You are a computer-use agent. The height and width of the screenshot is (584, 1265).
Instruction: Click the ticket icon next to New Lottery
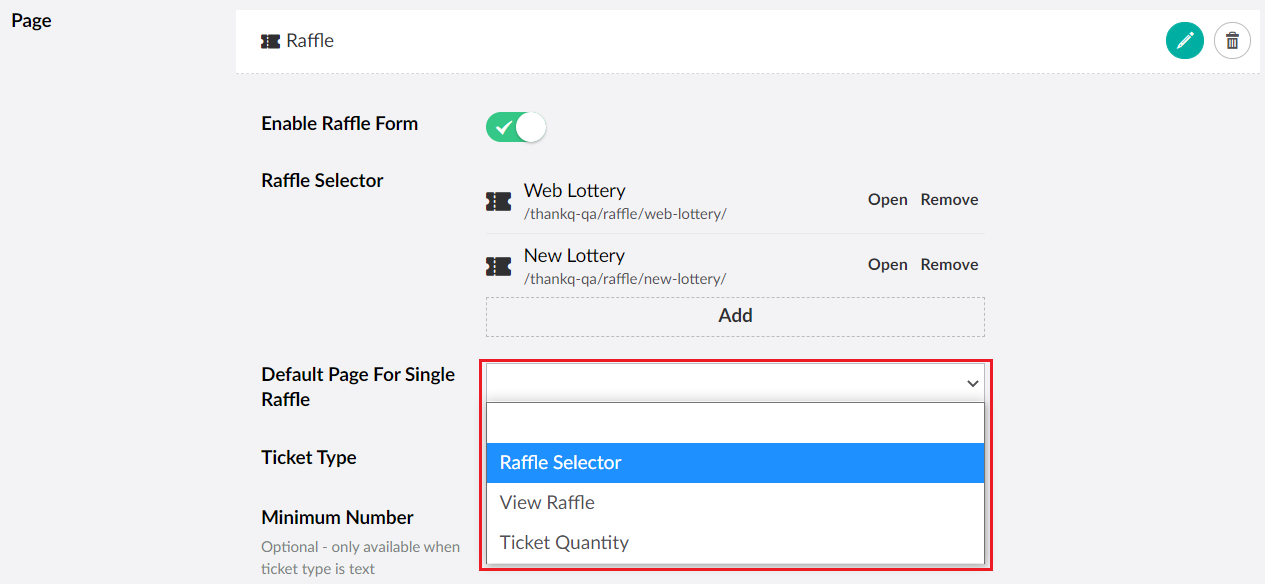pos(498,265)
